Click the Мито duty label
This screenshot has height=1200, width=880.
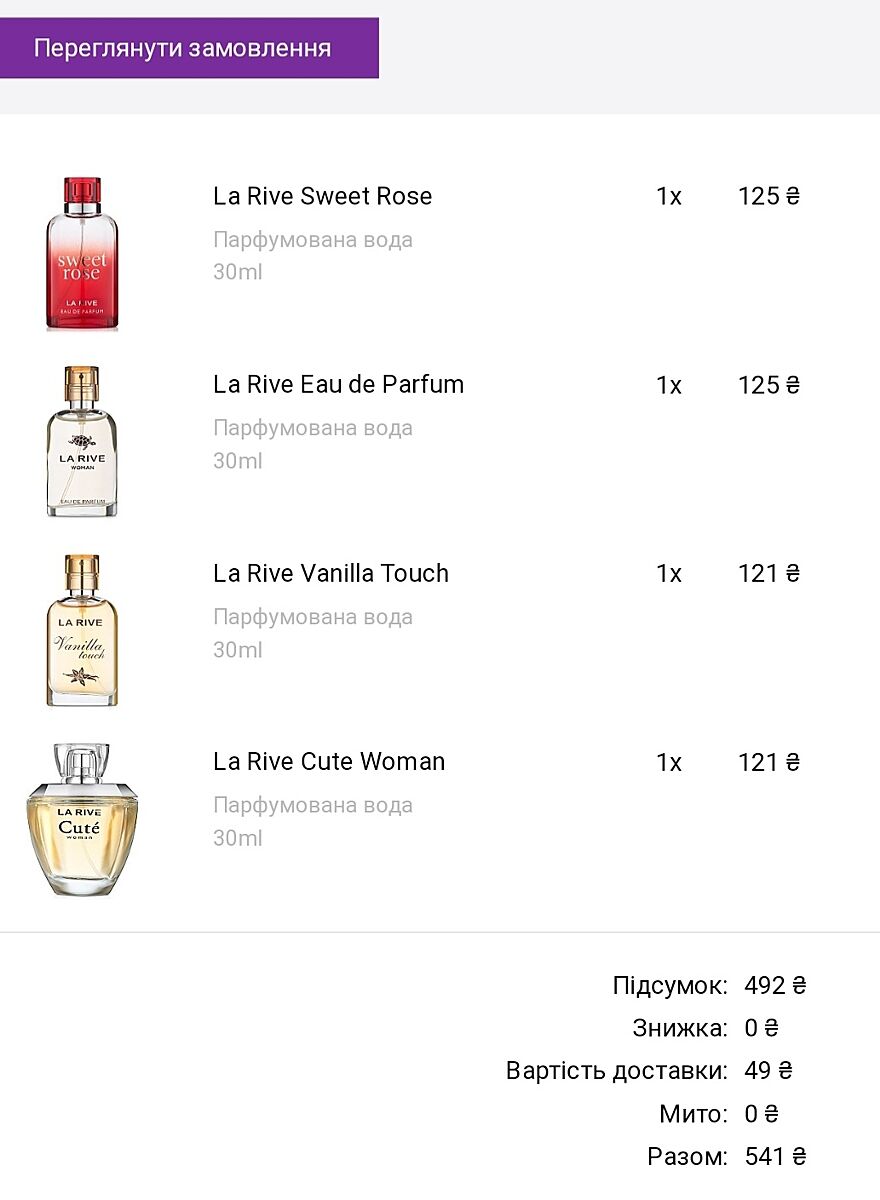click(693, 1114)
